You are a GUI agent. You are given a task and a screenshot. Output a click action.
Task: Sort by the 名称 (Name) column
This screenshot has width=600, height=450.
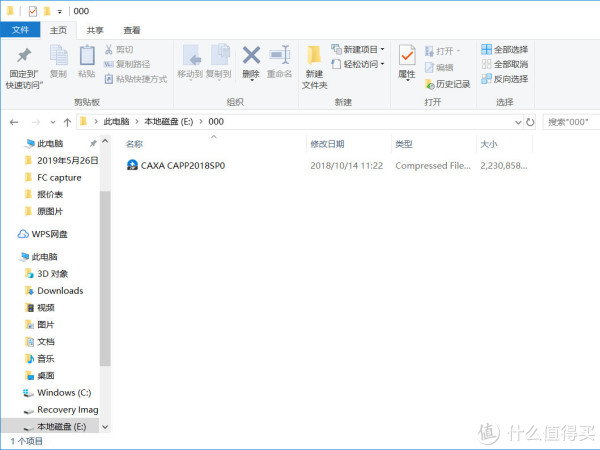click(134, 144)
